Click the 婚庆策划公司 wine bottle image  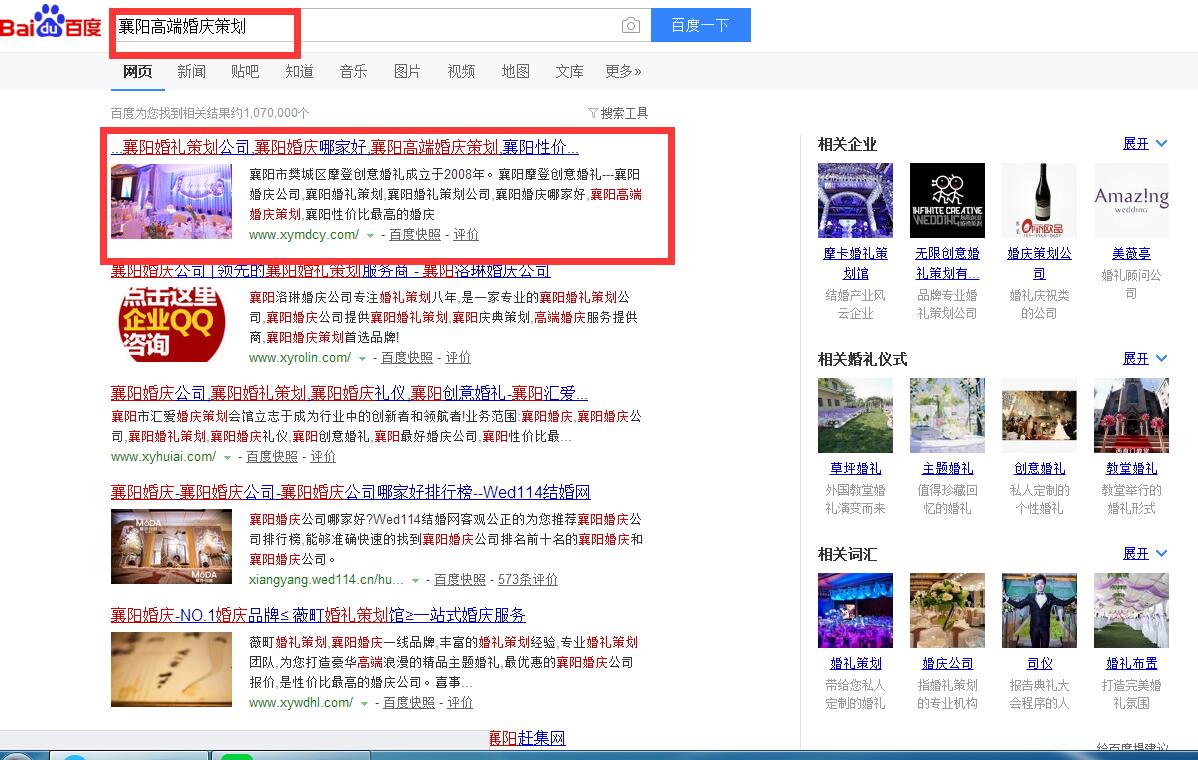pos(1039,200)
